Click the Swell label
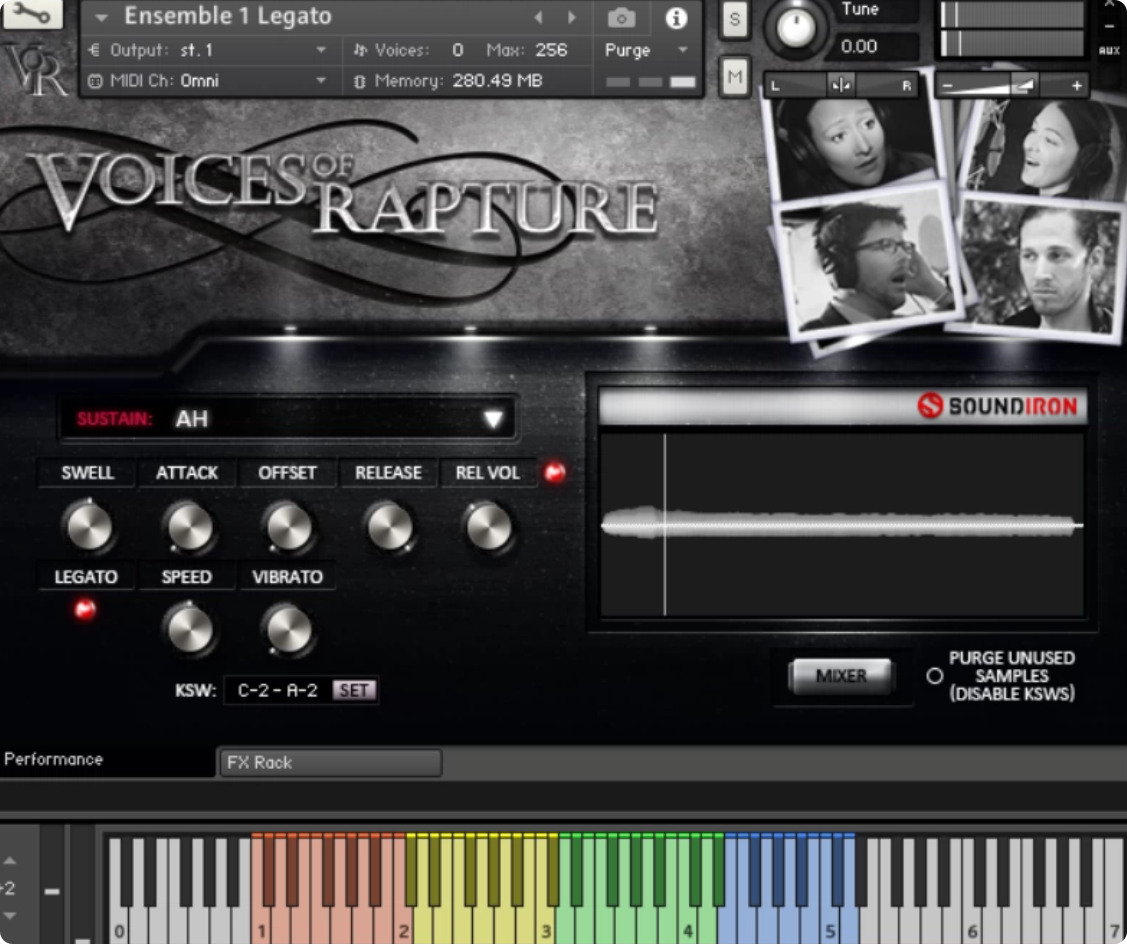Image resolution: width=1127 pixels, height=944 pixels. (x=87, y=472)
